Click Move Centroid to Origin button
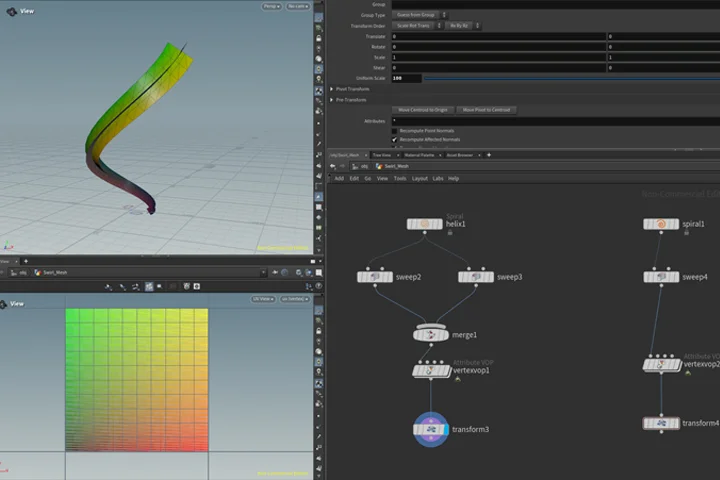 423,110
